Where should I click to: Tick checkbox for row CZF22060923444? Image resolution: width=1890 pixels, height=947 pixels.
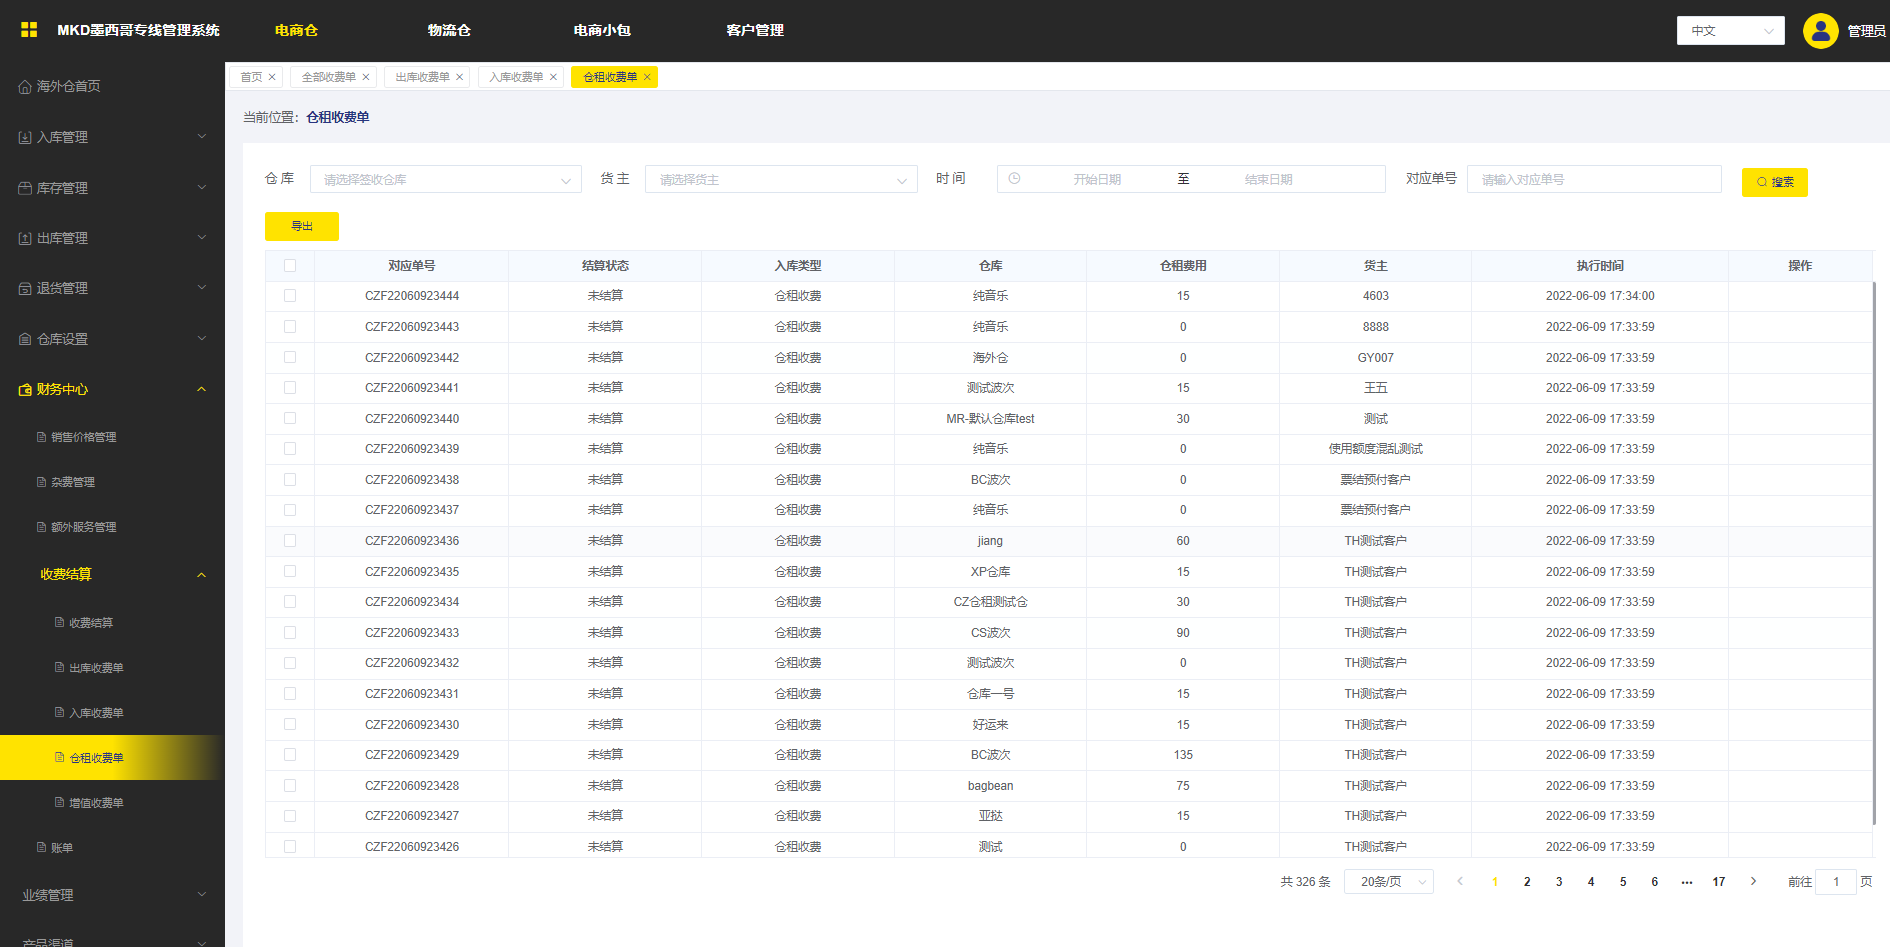point(290,296)
